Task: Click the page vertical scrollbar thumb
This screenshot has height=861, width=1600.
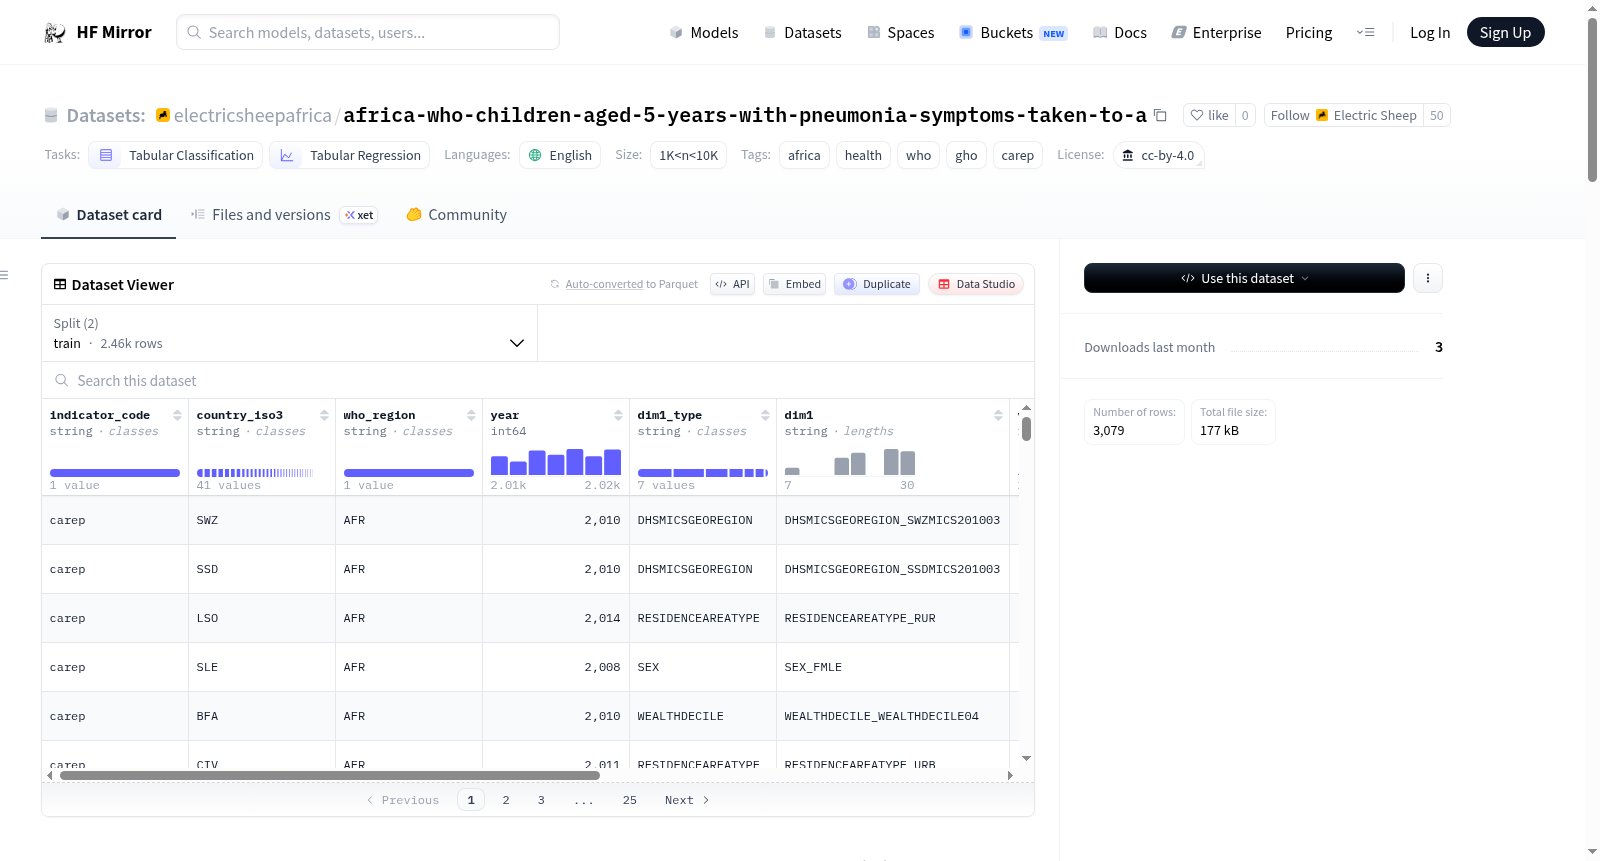Action: pyautogui.click(x=1592, y=100)
